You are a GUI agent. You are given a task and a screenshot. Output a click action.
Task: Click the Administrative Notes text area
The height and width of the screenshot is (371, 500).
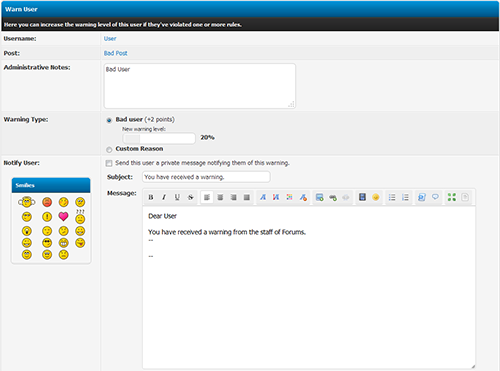(200, 86)
